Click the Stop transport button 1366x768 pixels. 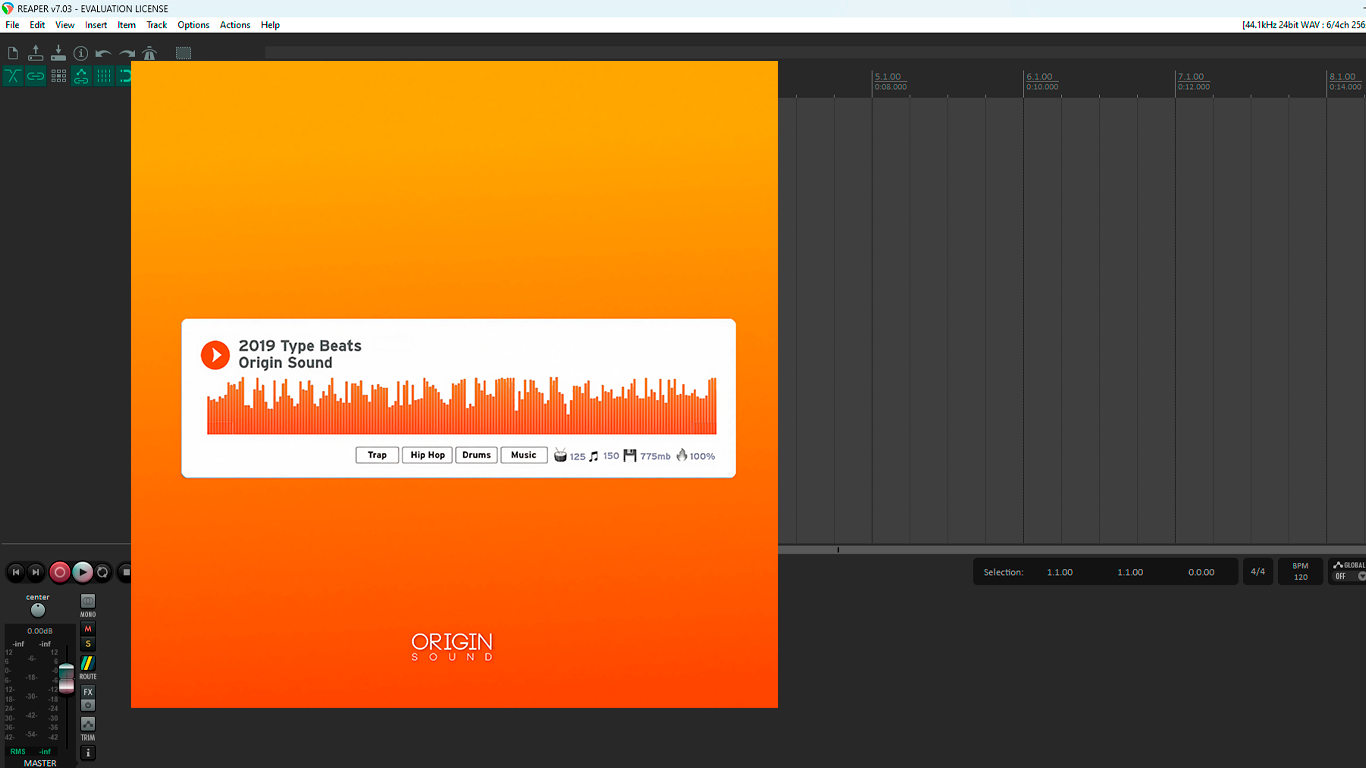[x=125, y=572]
